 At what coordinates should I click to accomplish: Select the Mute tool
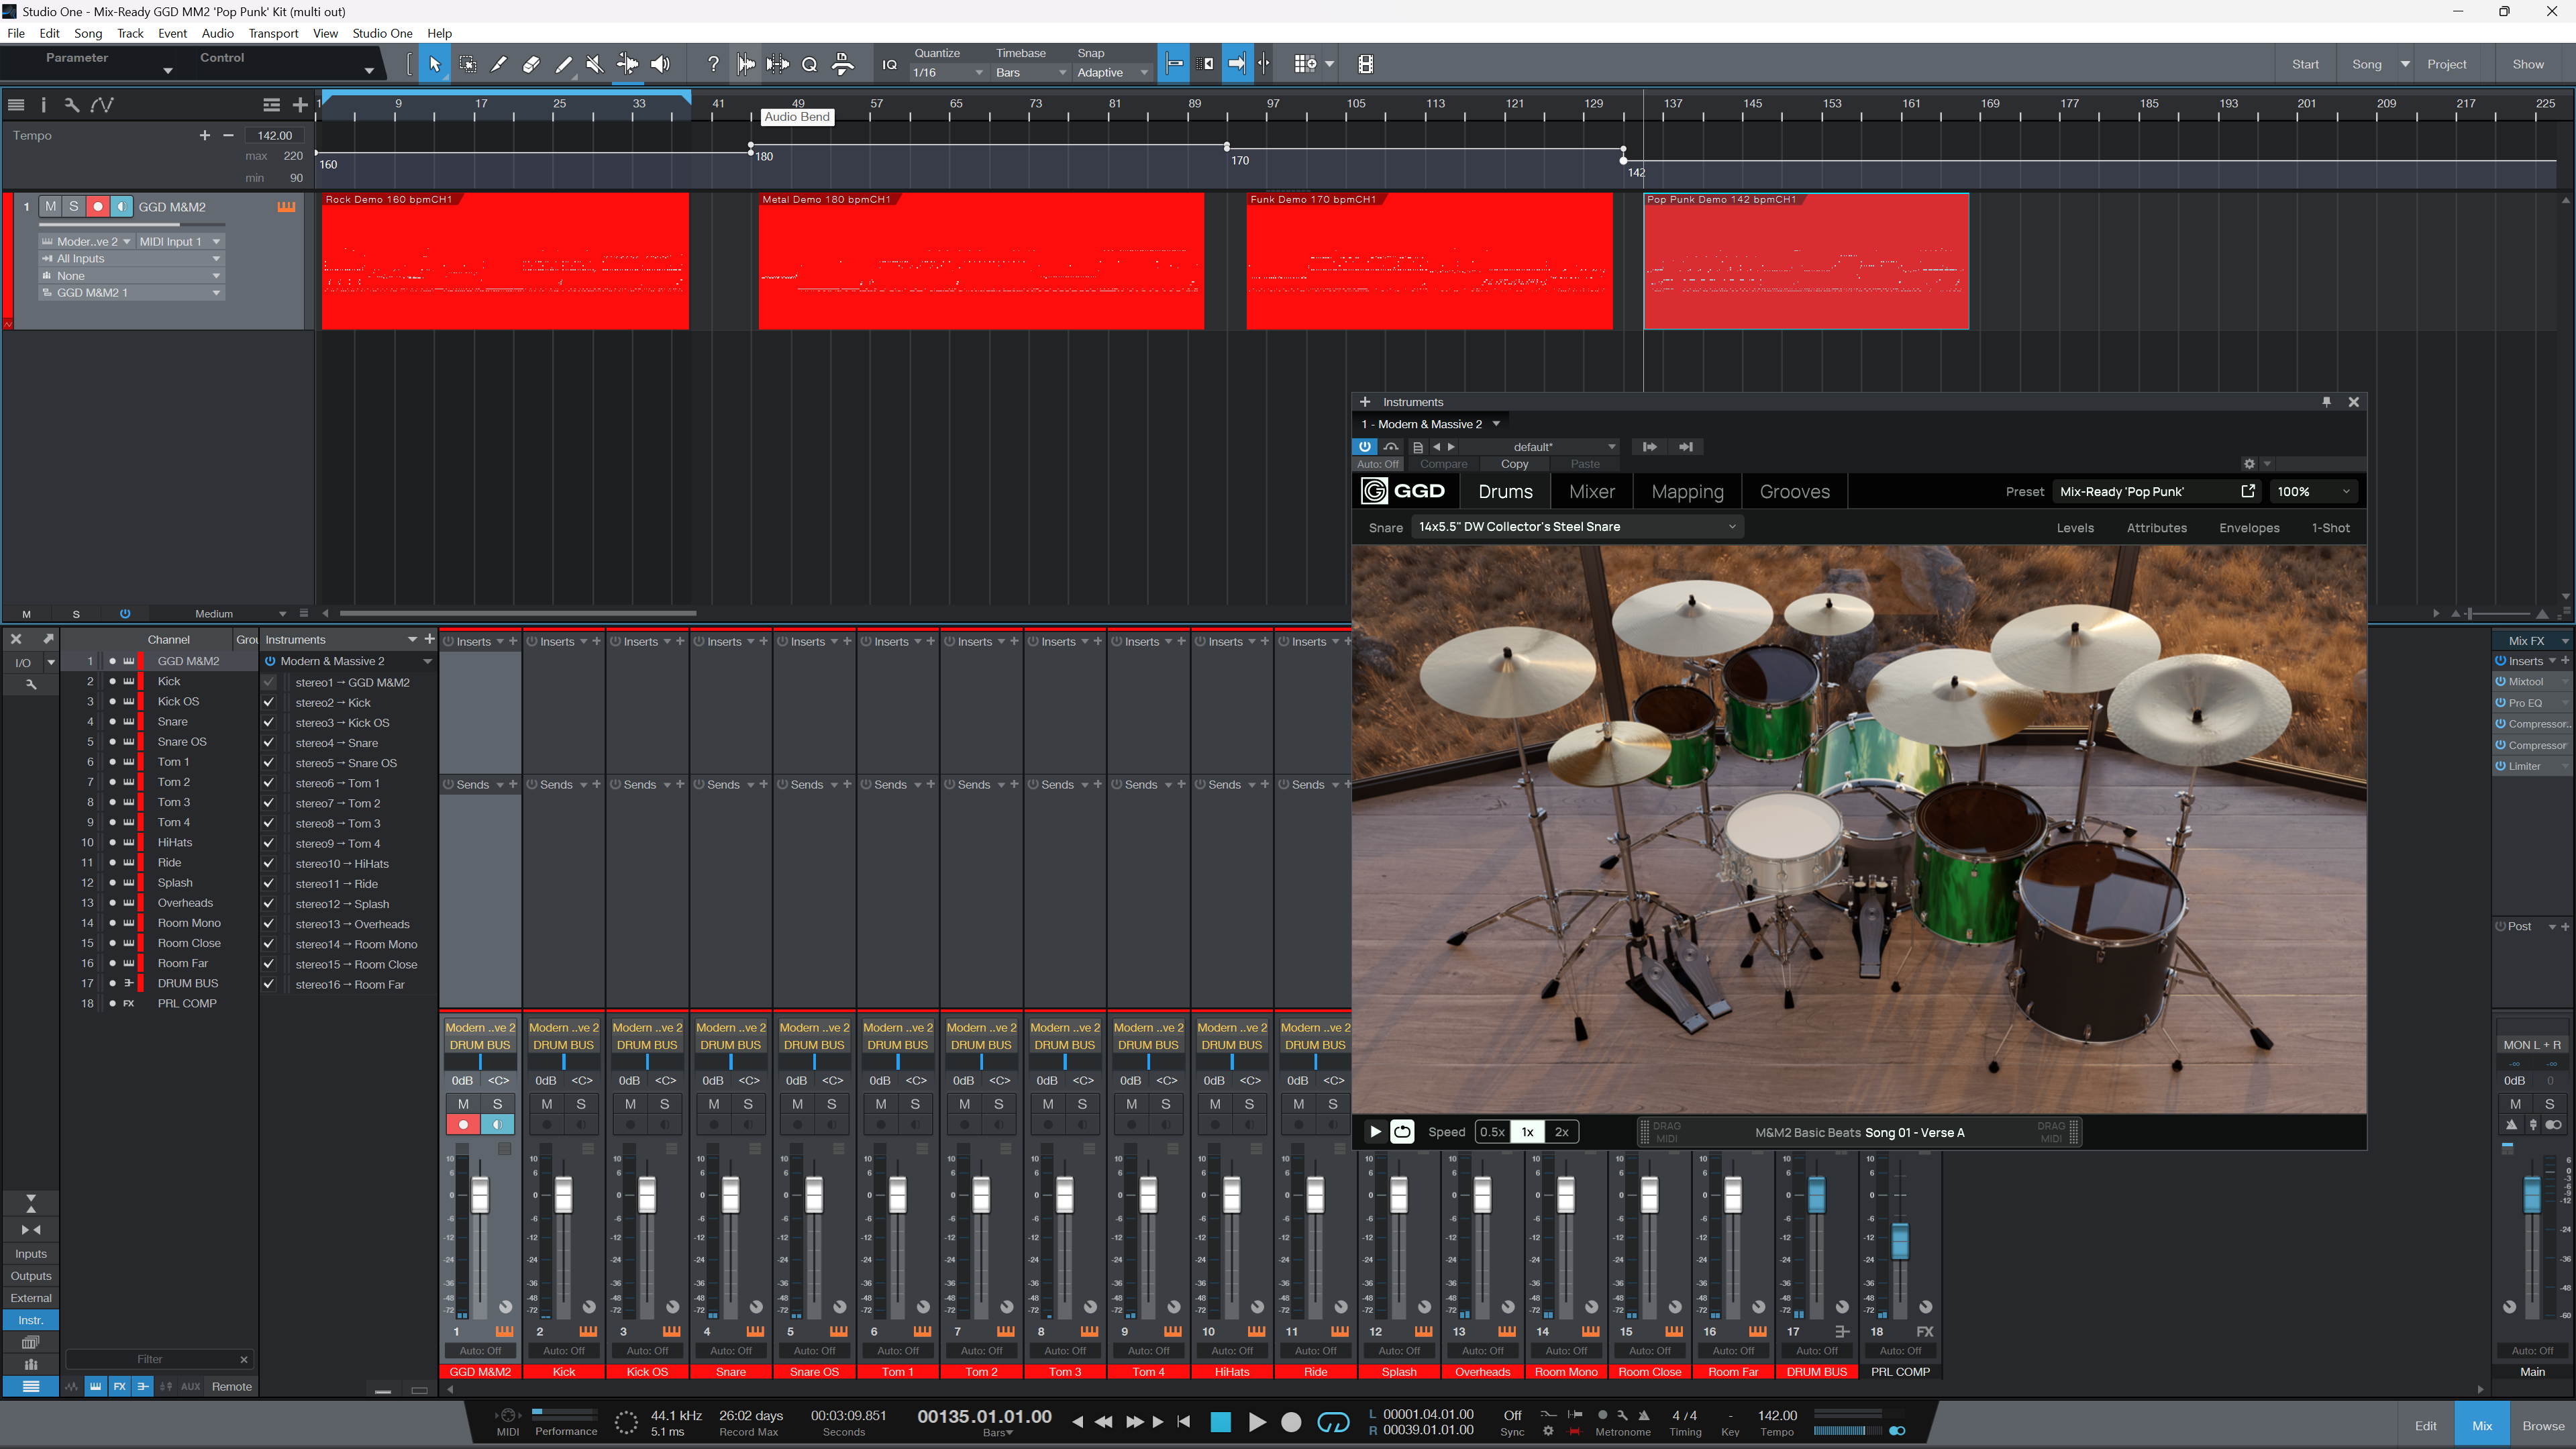tap(595, 64)
